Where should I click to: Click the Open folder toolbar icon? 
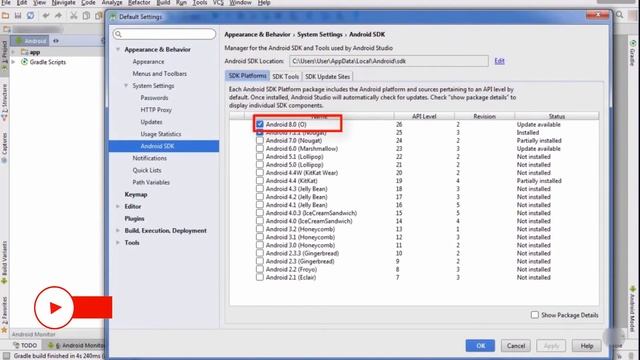[x=5, y=16]
